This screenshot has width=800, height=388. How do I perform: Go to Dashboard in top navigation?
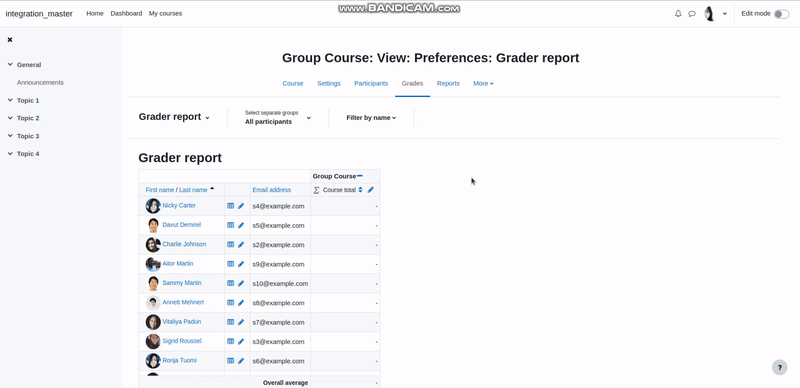tap(126, 14)
